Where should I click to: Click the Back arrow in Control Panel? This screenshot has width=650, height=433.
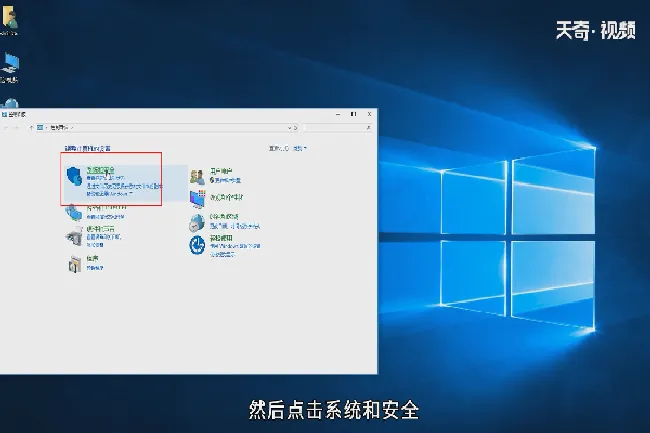[x=6, y=128]
